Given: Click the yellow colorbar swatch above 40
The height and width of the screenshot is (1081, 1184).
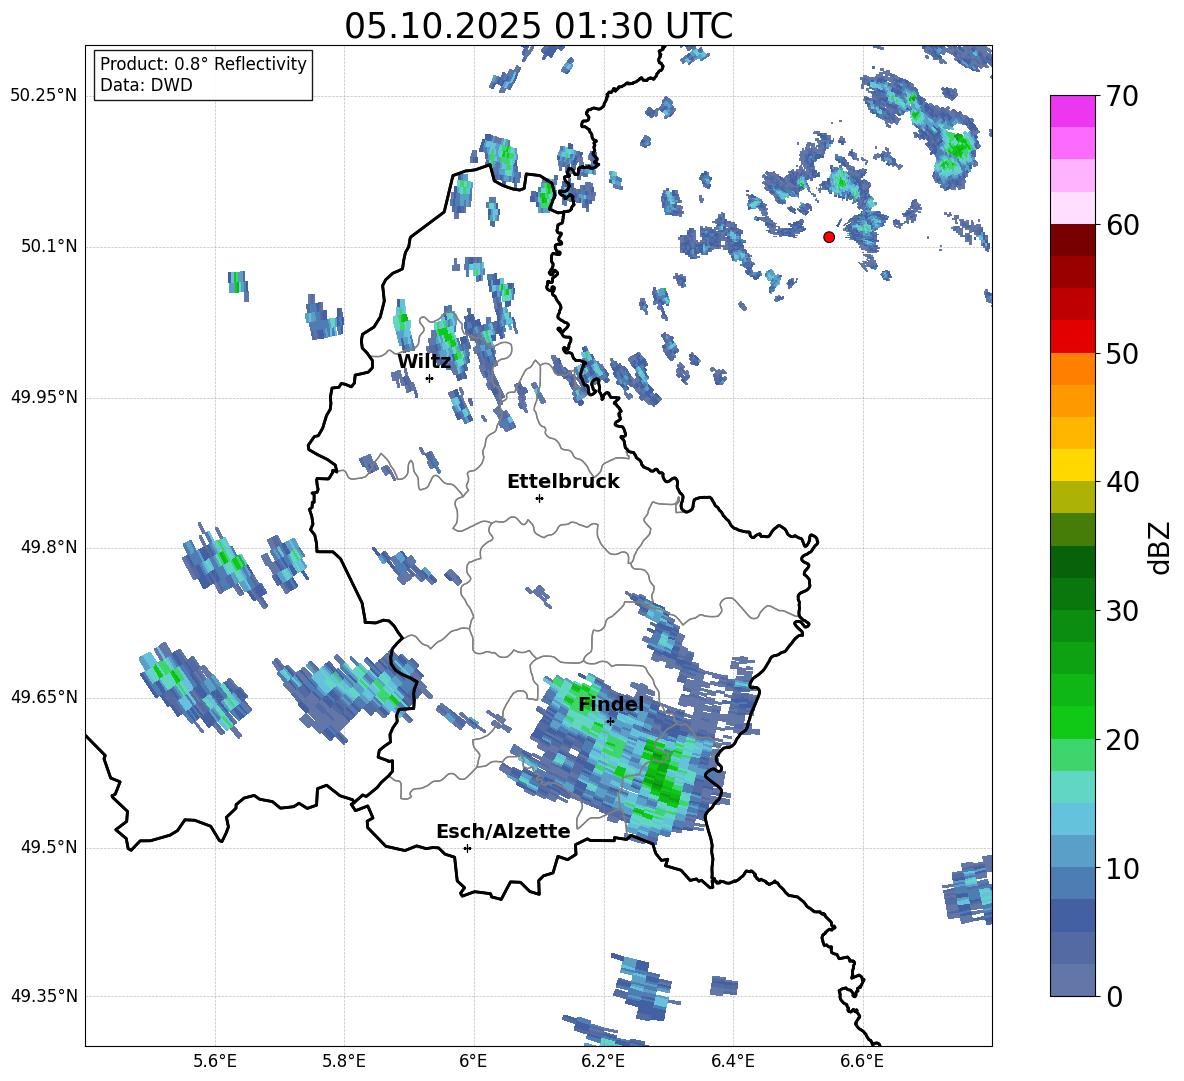Looking at the screenshot, I should click(x=1072, y=465).
